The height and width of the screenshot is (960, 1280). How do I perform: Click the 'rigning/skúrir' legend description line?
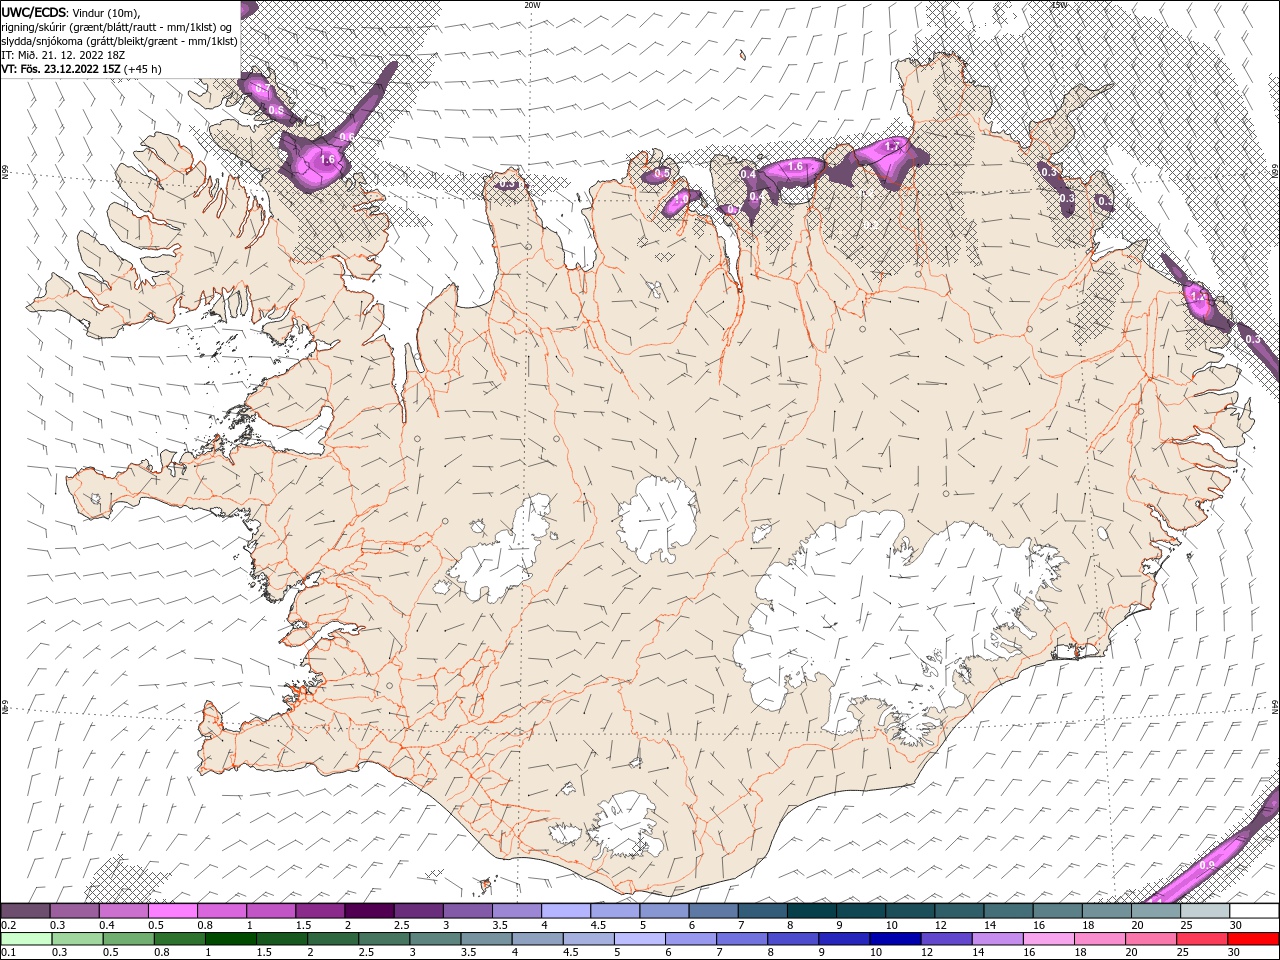coord(117,27)
